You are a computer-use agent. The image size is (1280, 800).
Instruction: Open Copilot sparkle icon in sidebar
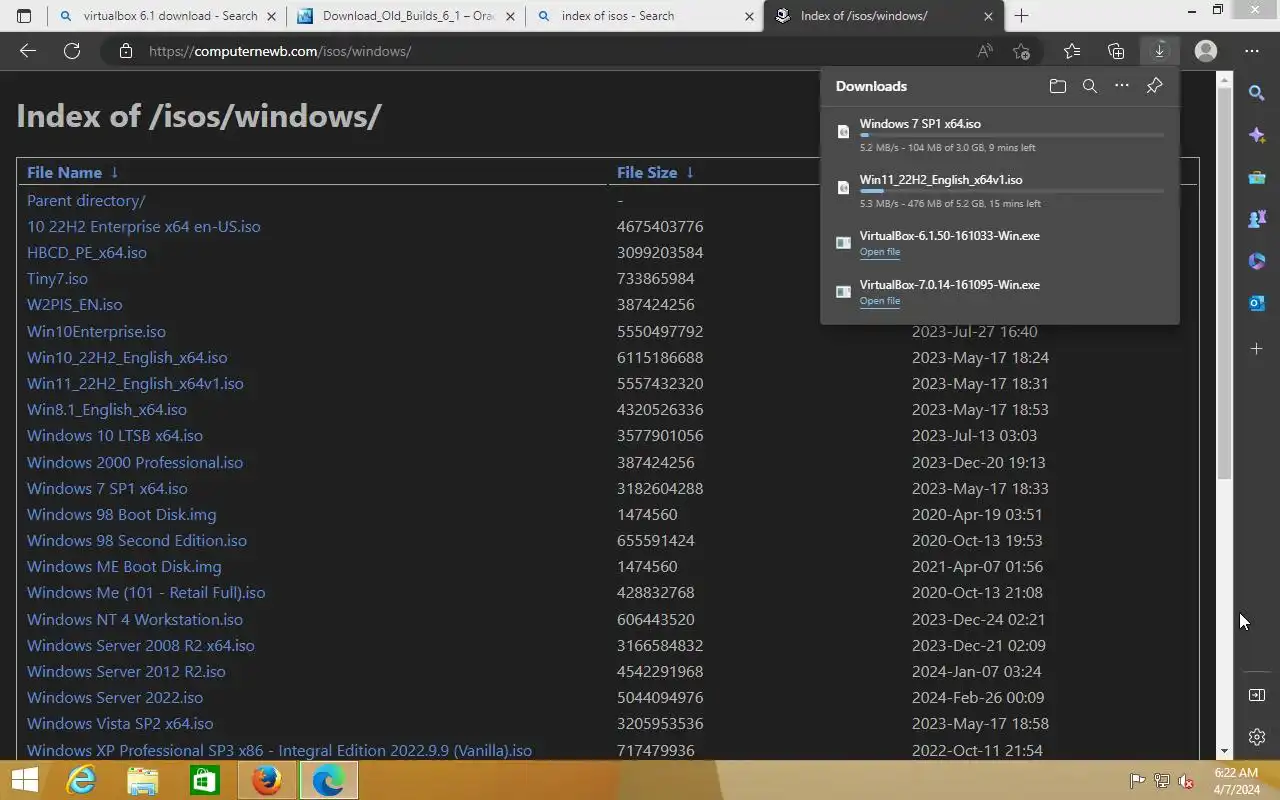1257,135
